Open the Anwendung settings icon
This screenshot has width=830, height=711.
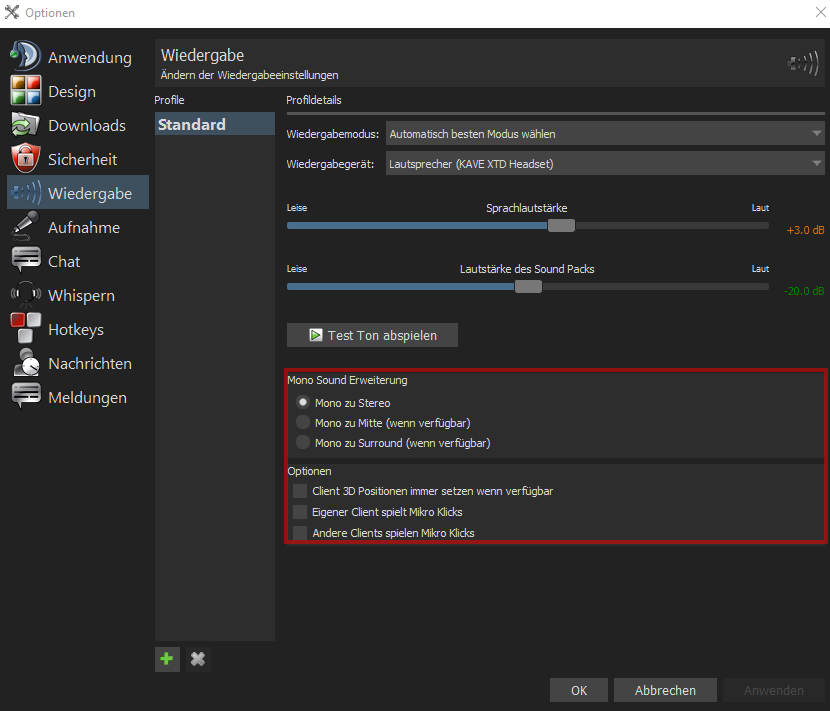(x=25, y=56)
